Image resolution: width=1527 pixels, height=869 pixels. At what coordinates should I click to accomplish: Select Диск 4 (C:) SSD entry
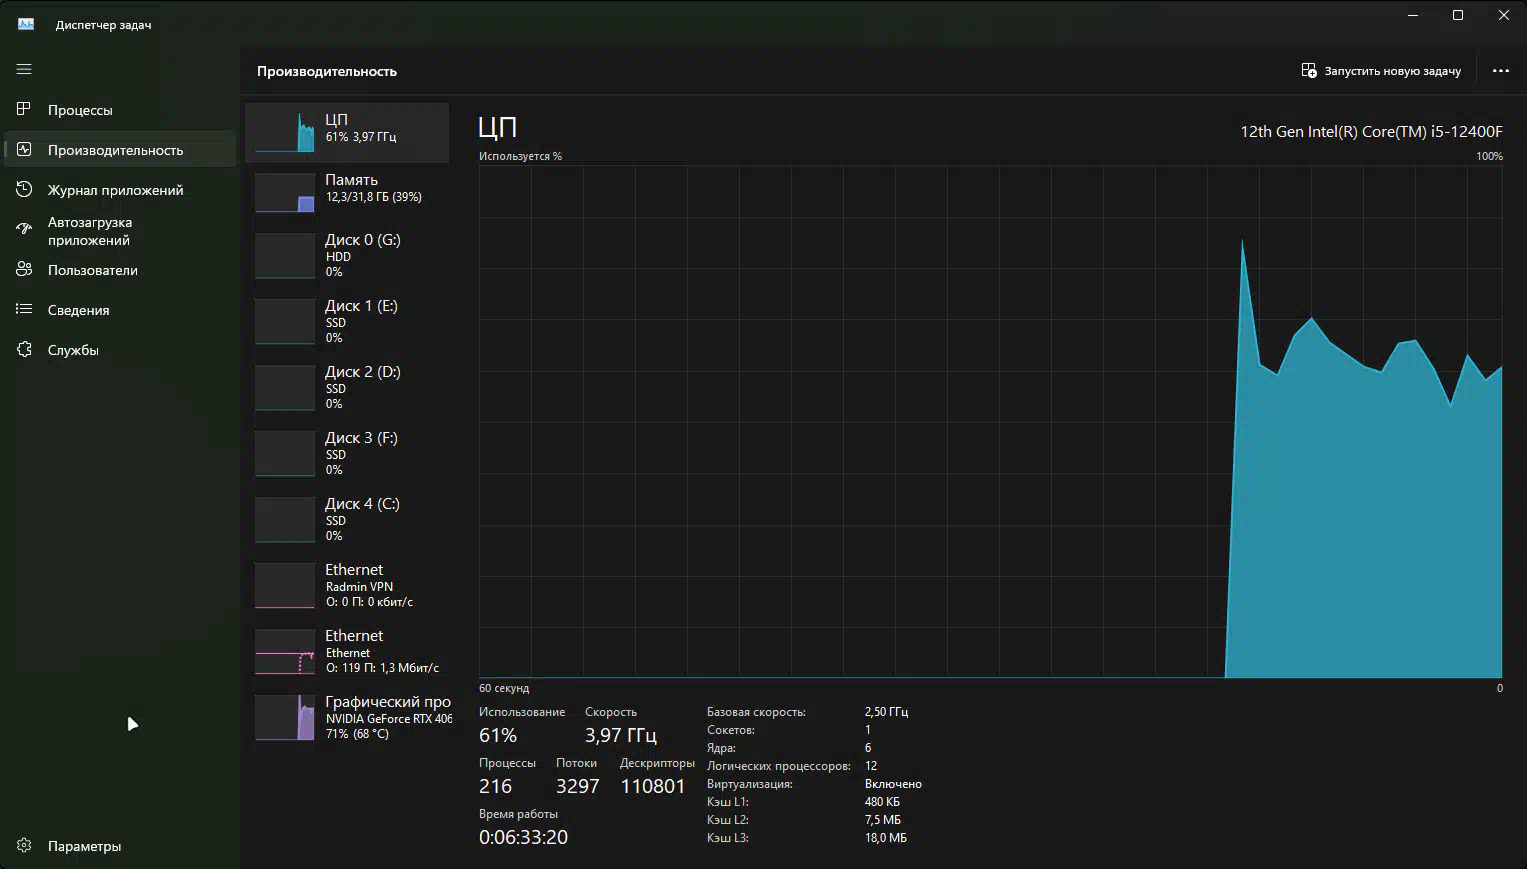click(347, 519)
